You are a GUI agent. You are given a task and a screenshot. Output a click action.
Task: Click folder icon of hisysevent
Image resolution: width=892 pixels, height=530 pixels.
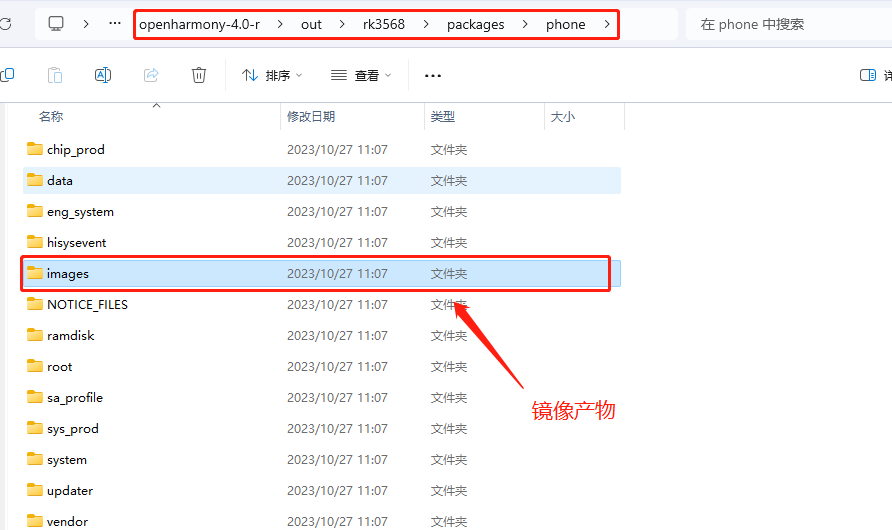tap(35, 242)
